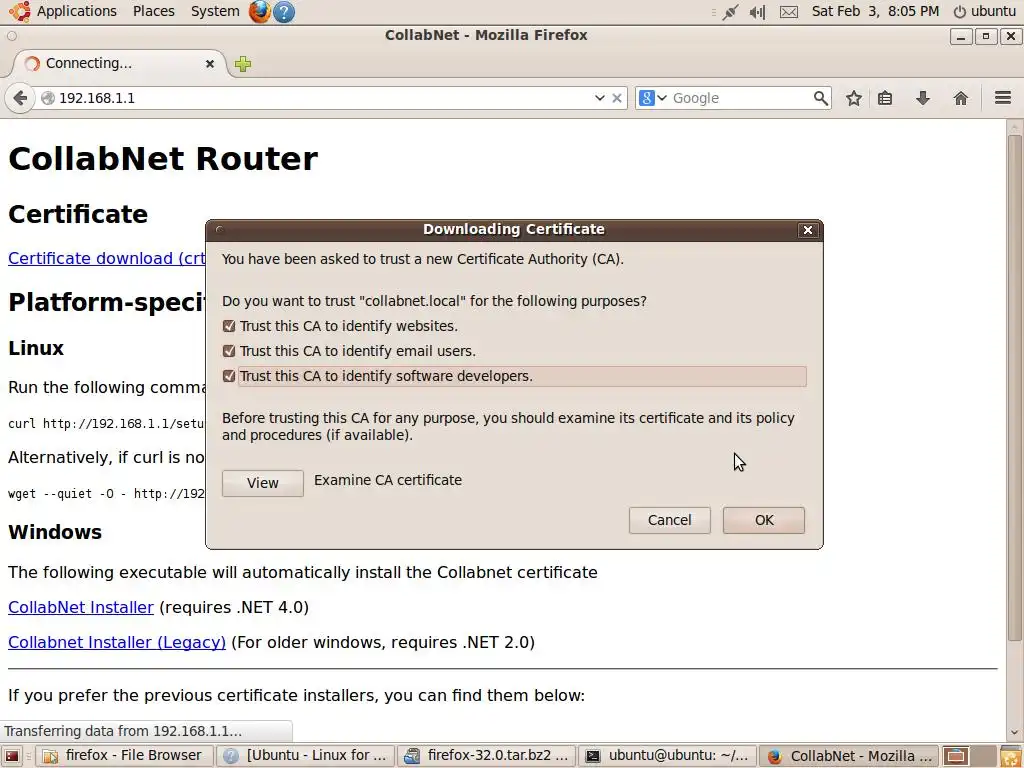Click Cancel in certificate dialog
This screenshot has height=768, width=1024.
tap(669, 520)
